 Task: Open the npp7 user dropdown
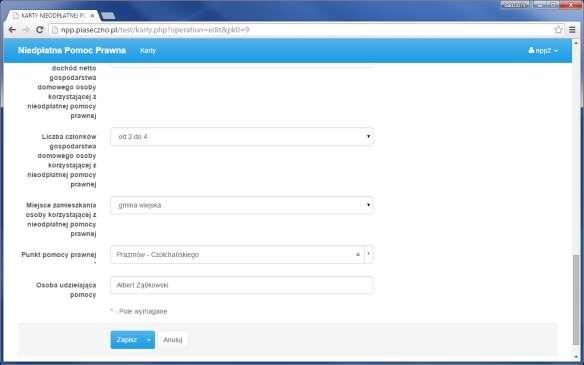(543, 51)
